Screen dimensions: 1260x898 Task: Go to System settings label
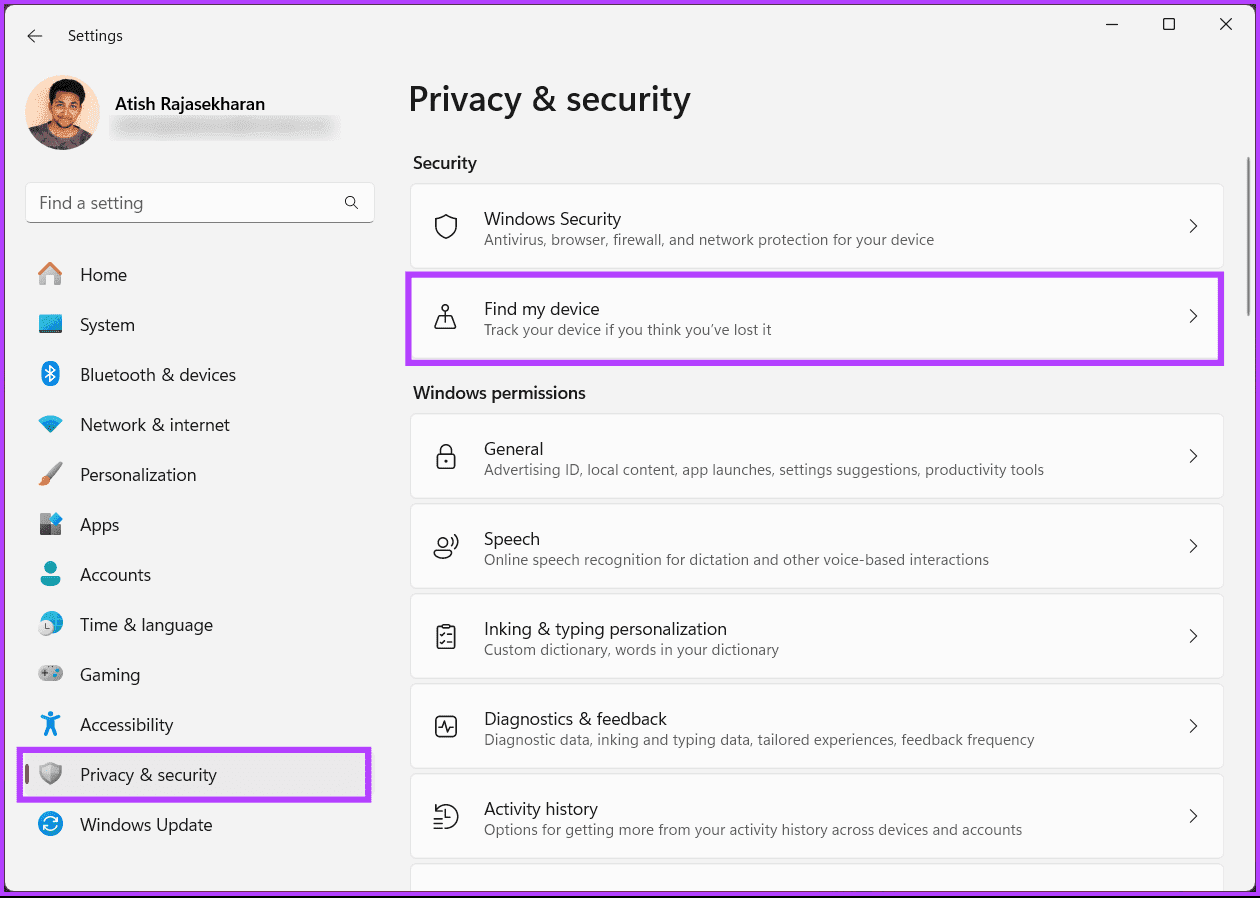point(107,325)
